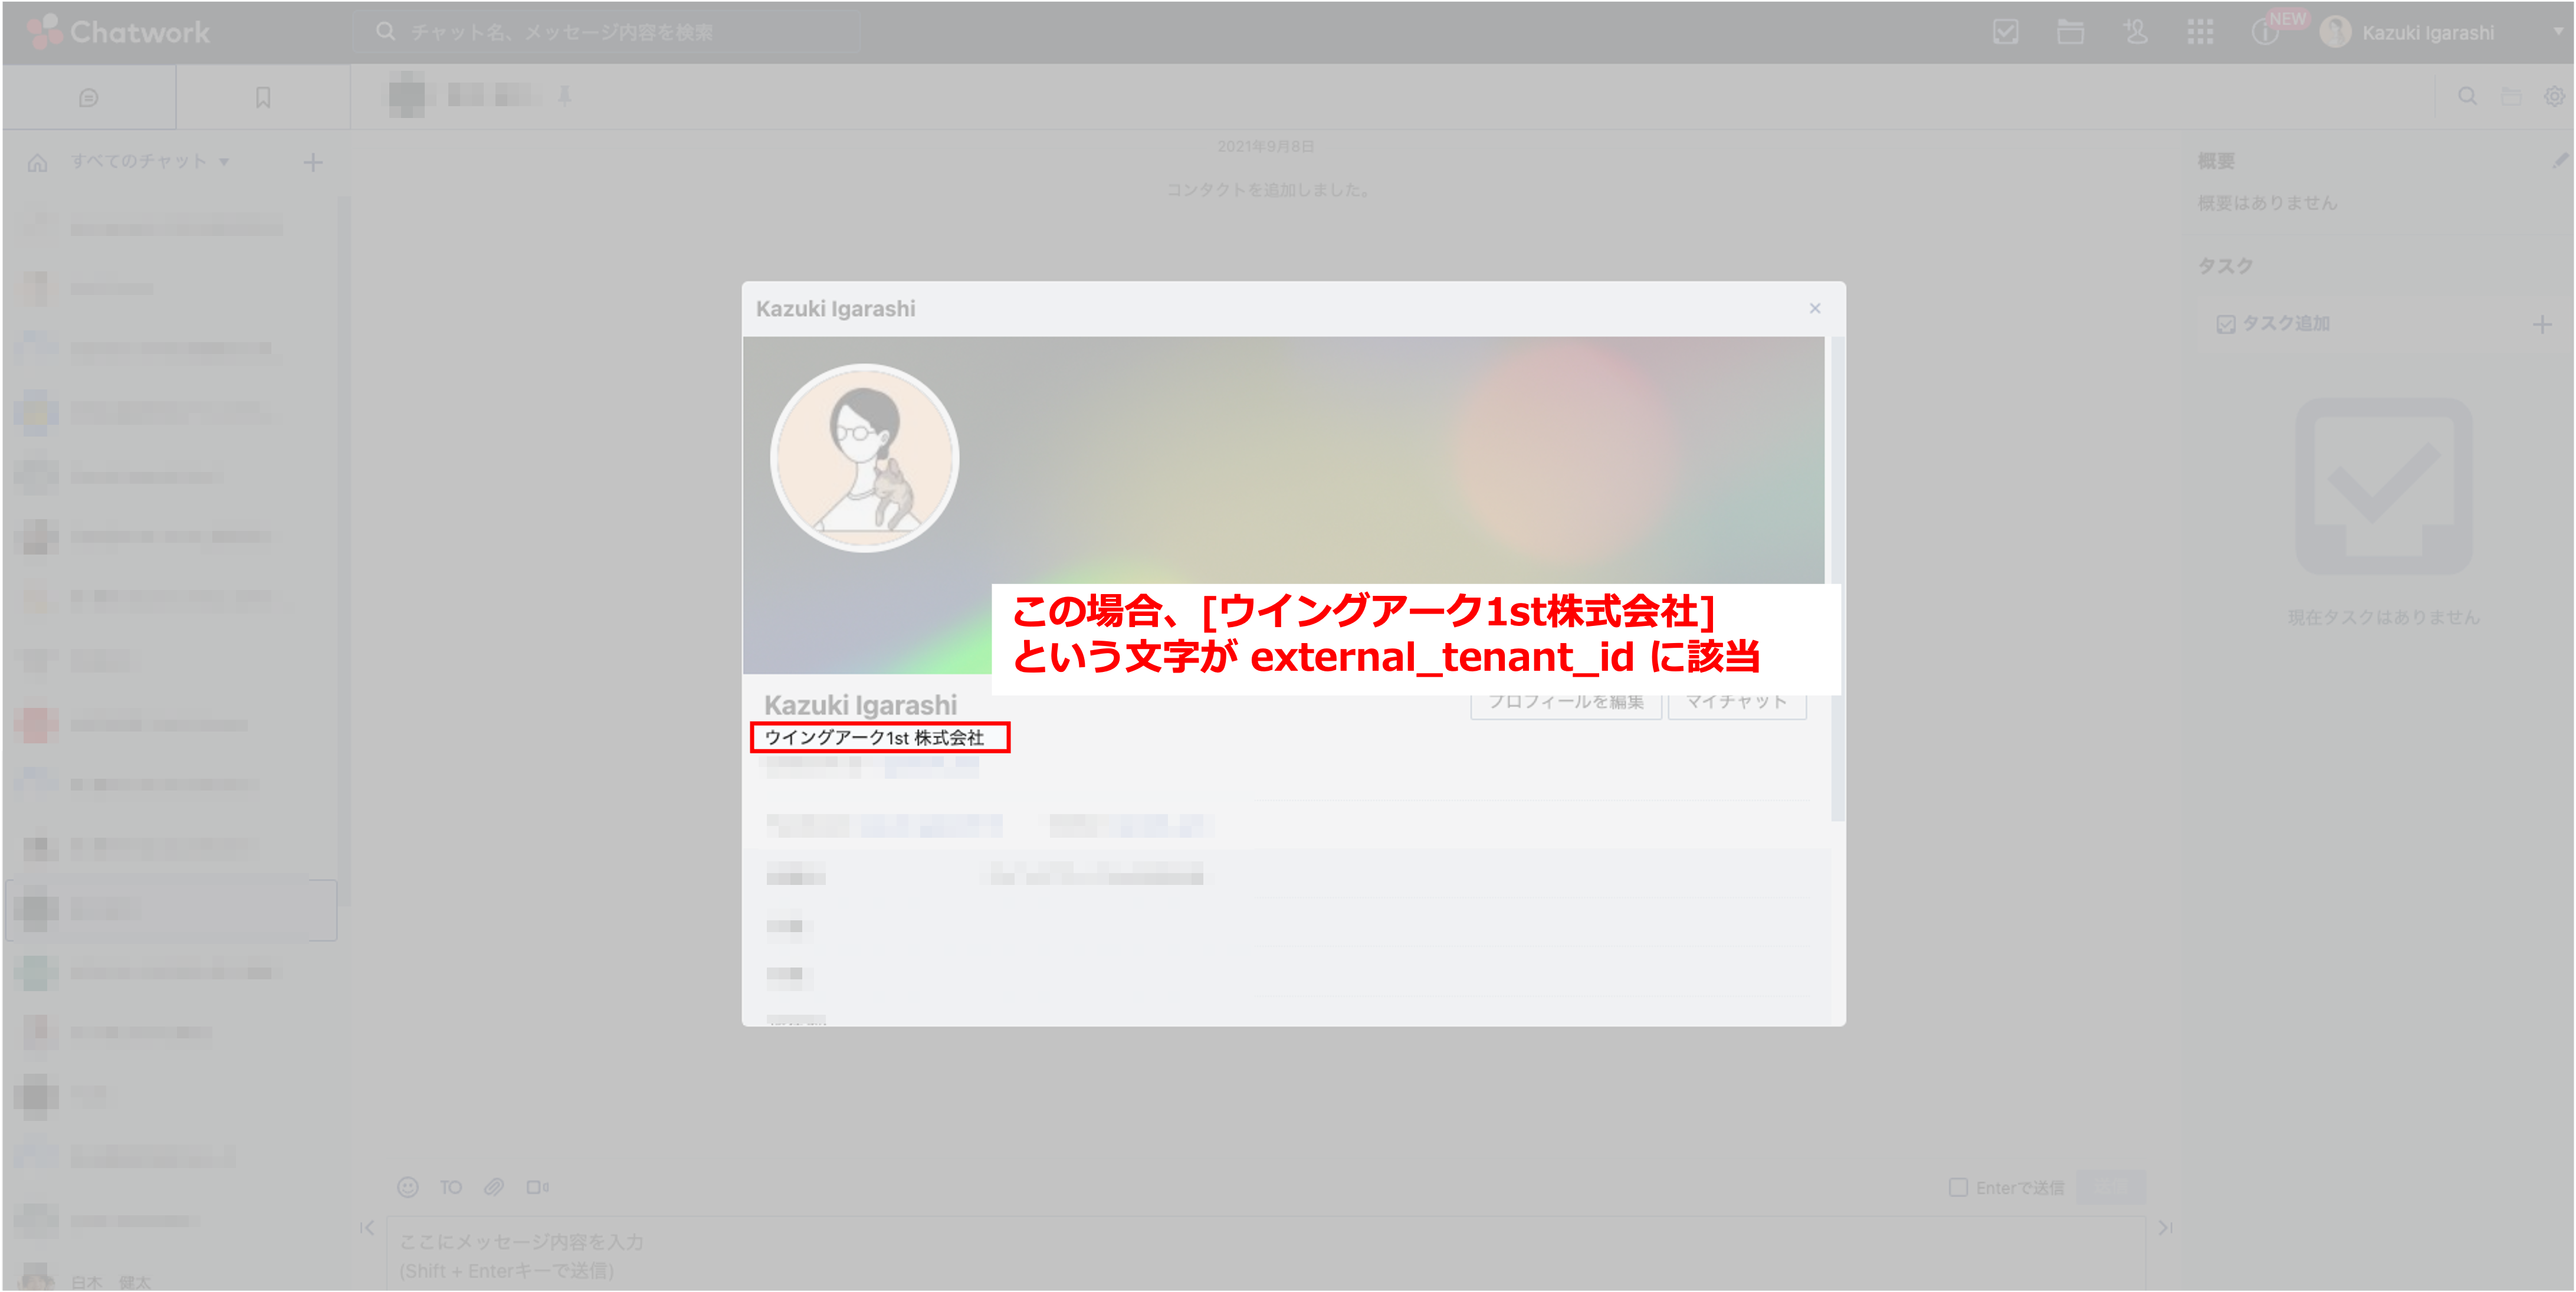
Task: Click the プロフィールを編集 button
Action: point(1566,702)
